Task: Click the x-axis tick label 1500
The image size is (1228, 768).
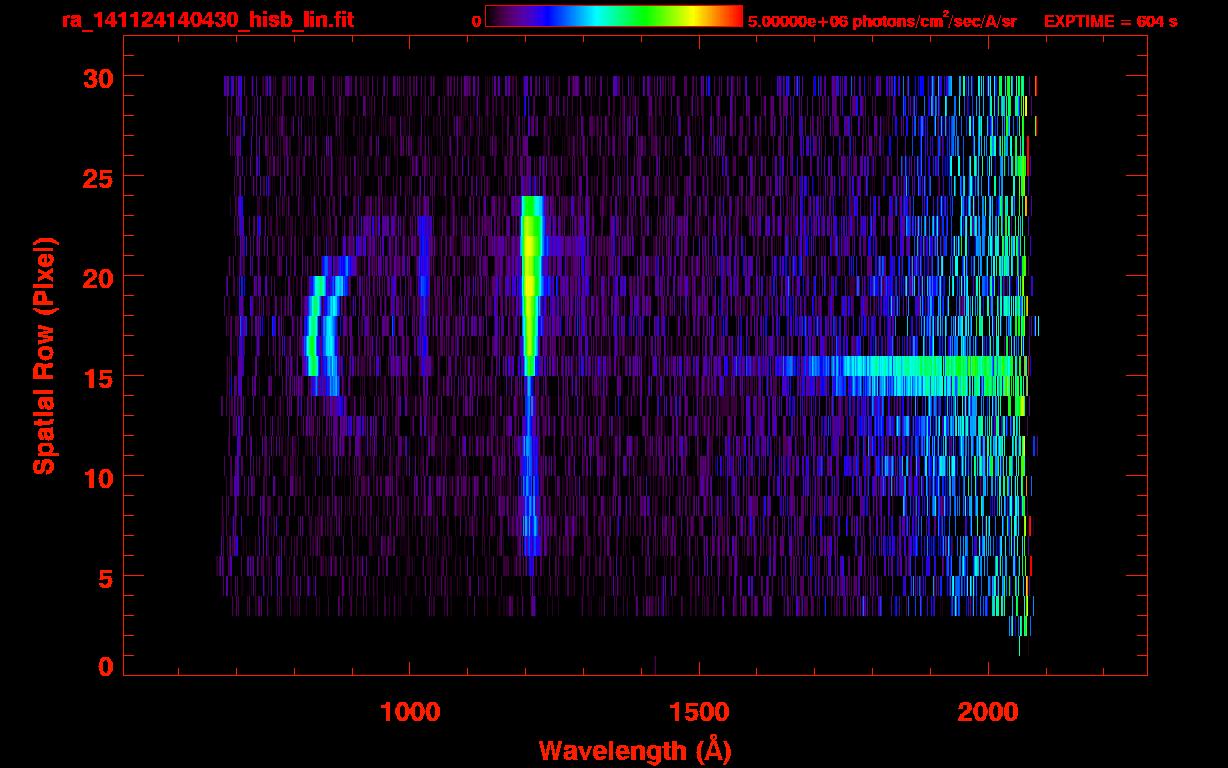Action: point(699,712)
